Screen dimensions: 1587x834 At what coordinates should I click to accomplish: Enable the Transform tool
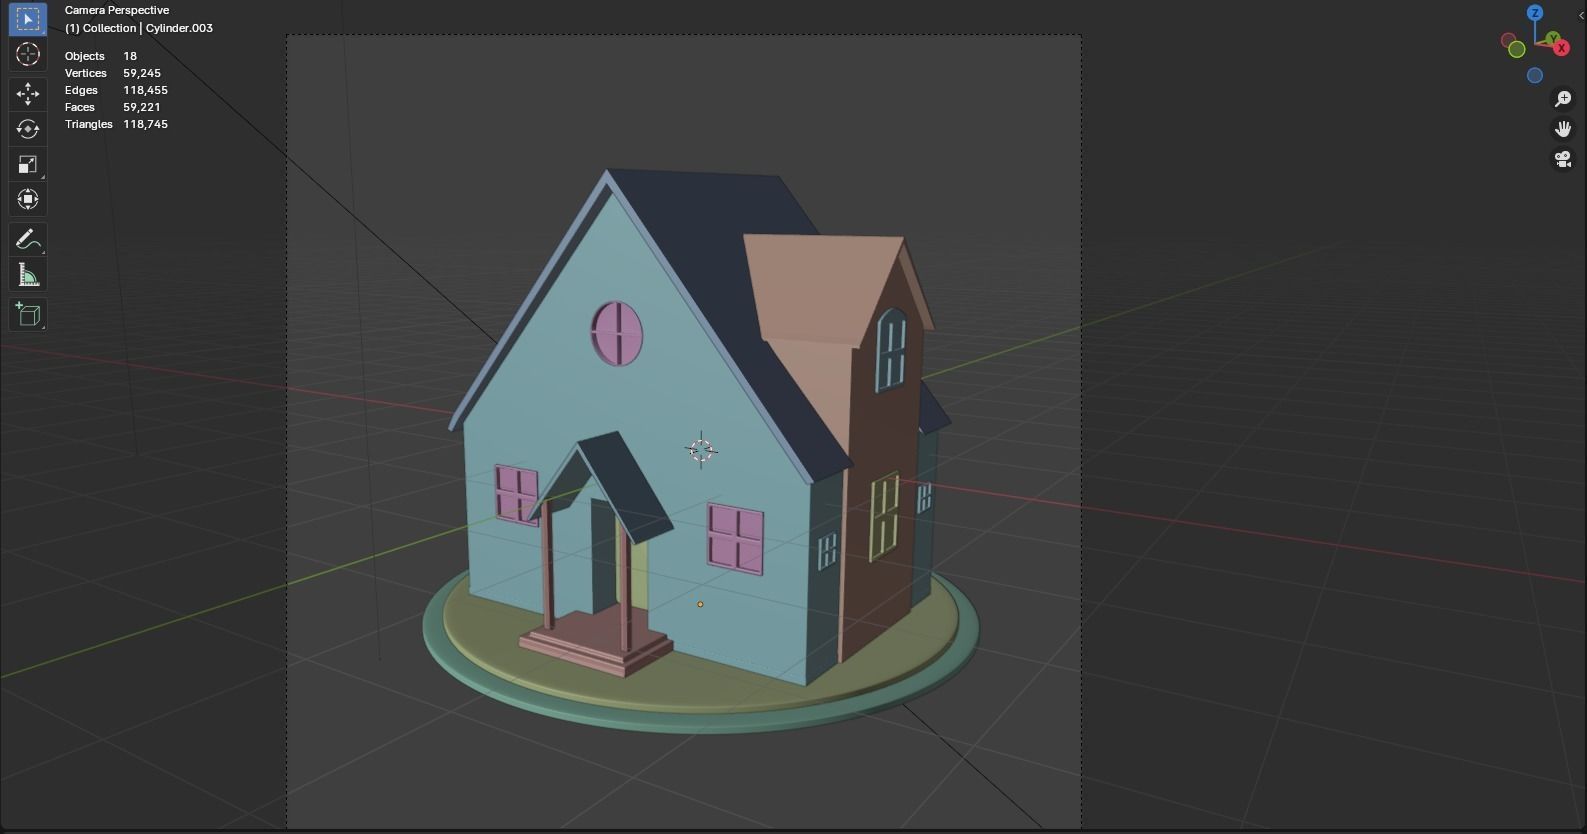pos(27,199)
